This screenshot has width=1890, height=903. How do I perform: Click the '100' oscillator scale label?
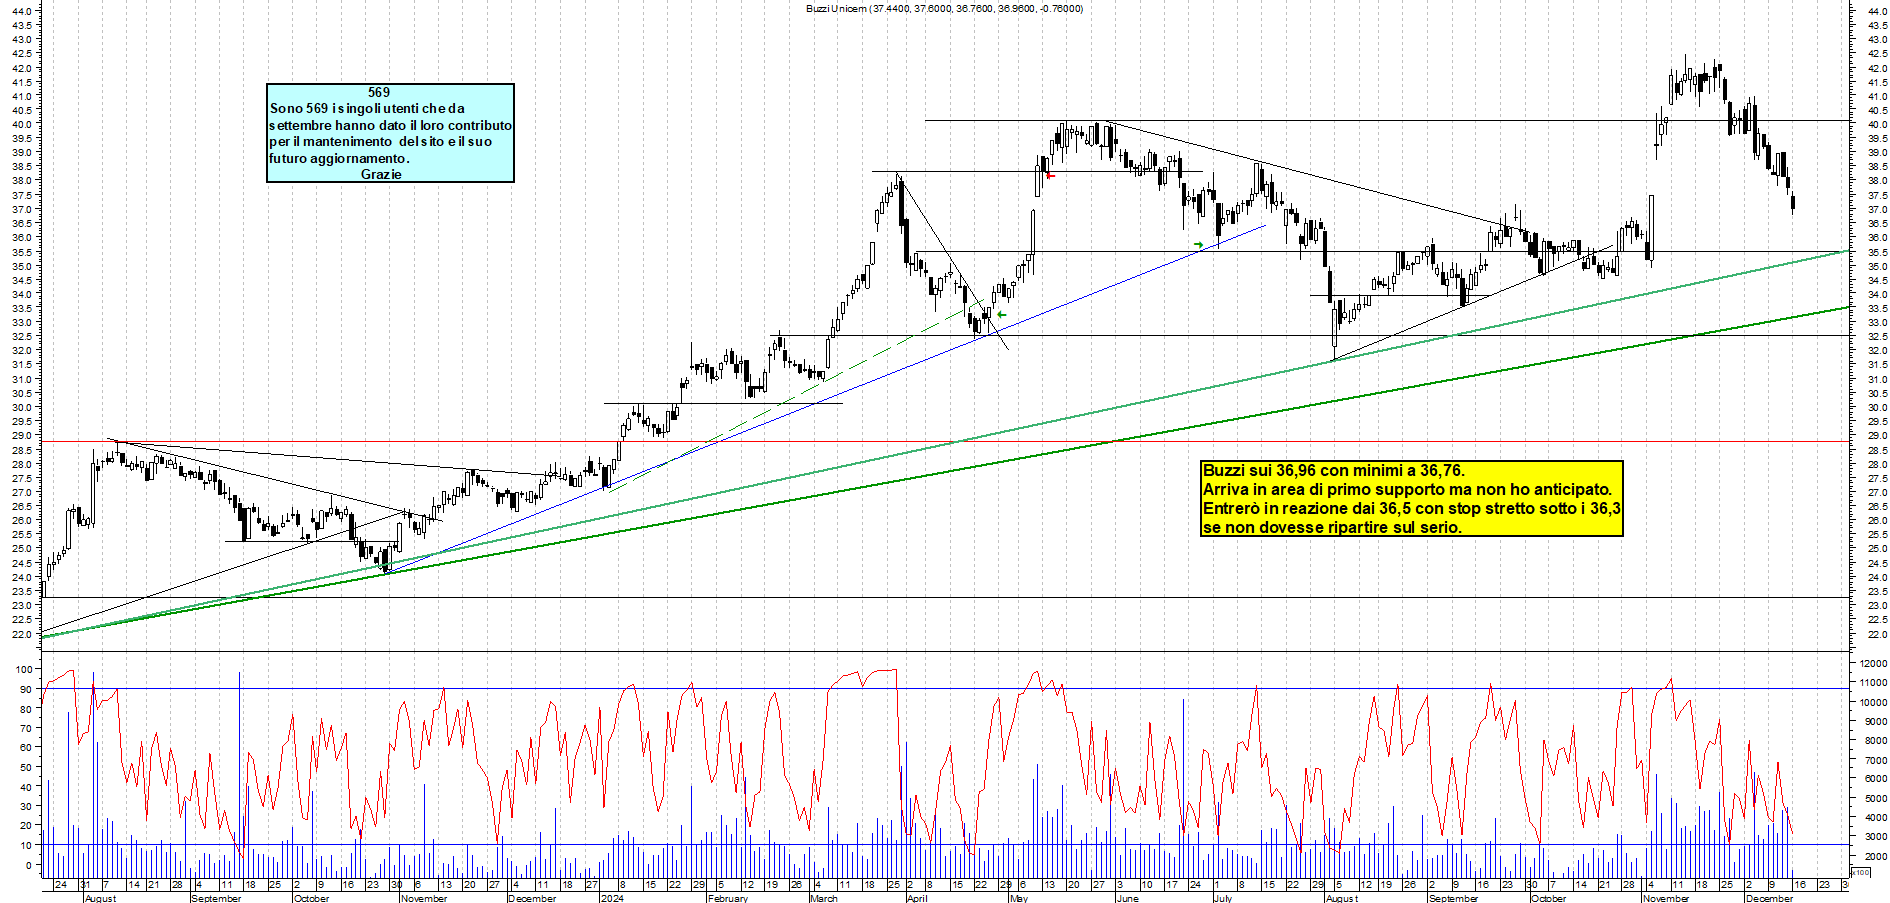(24, 669)
